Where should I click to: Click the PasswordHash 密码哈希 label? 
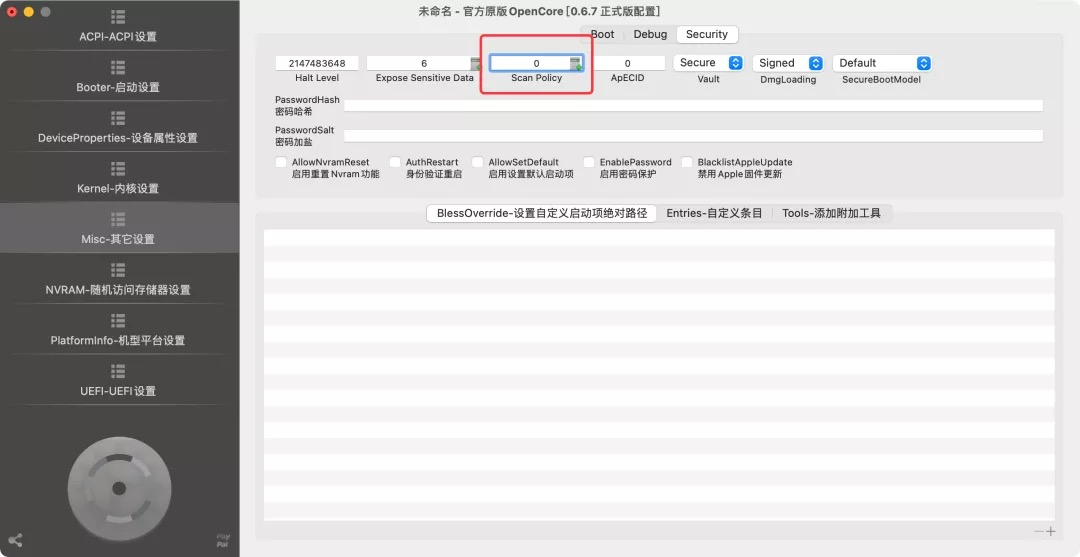point(307,105)
